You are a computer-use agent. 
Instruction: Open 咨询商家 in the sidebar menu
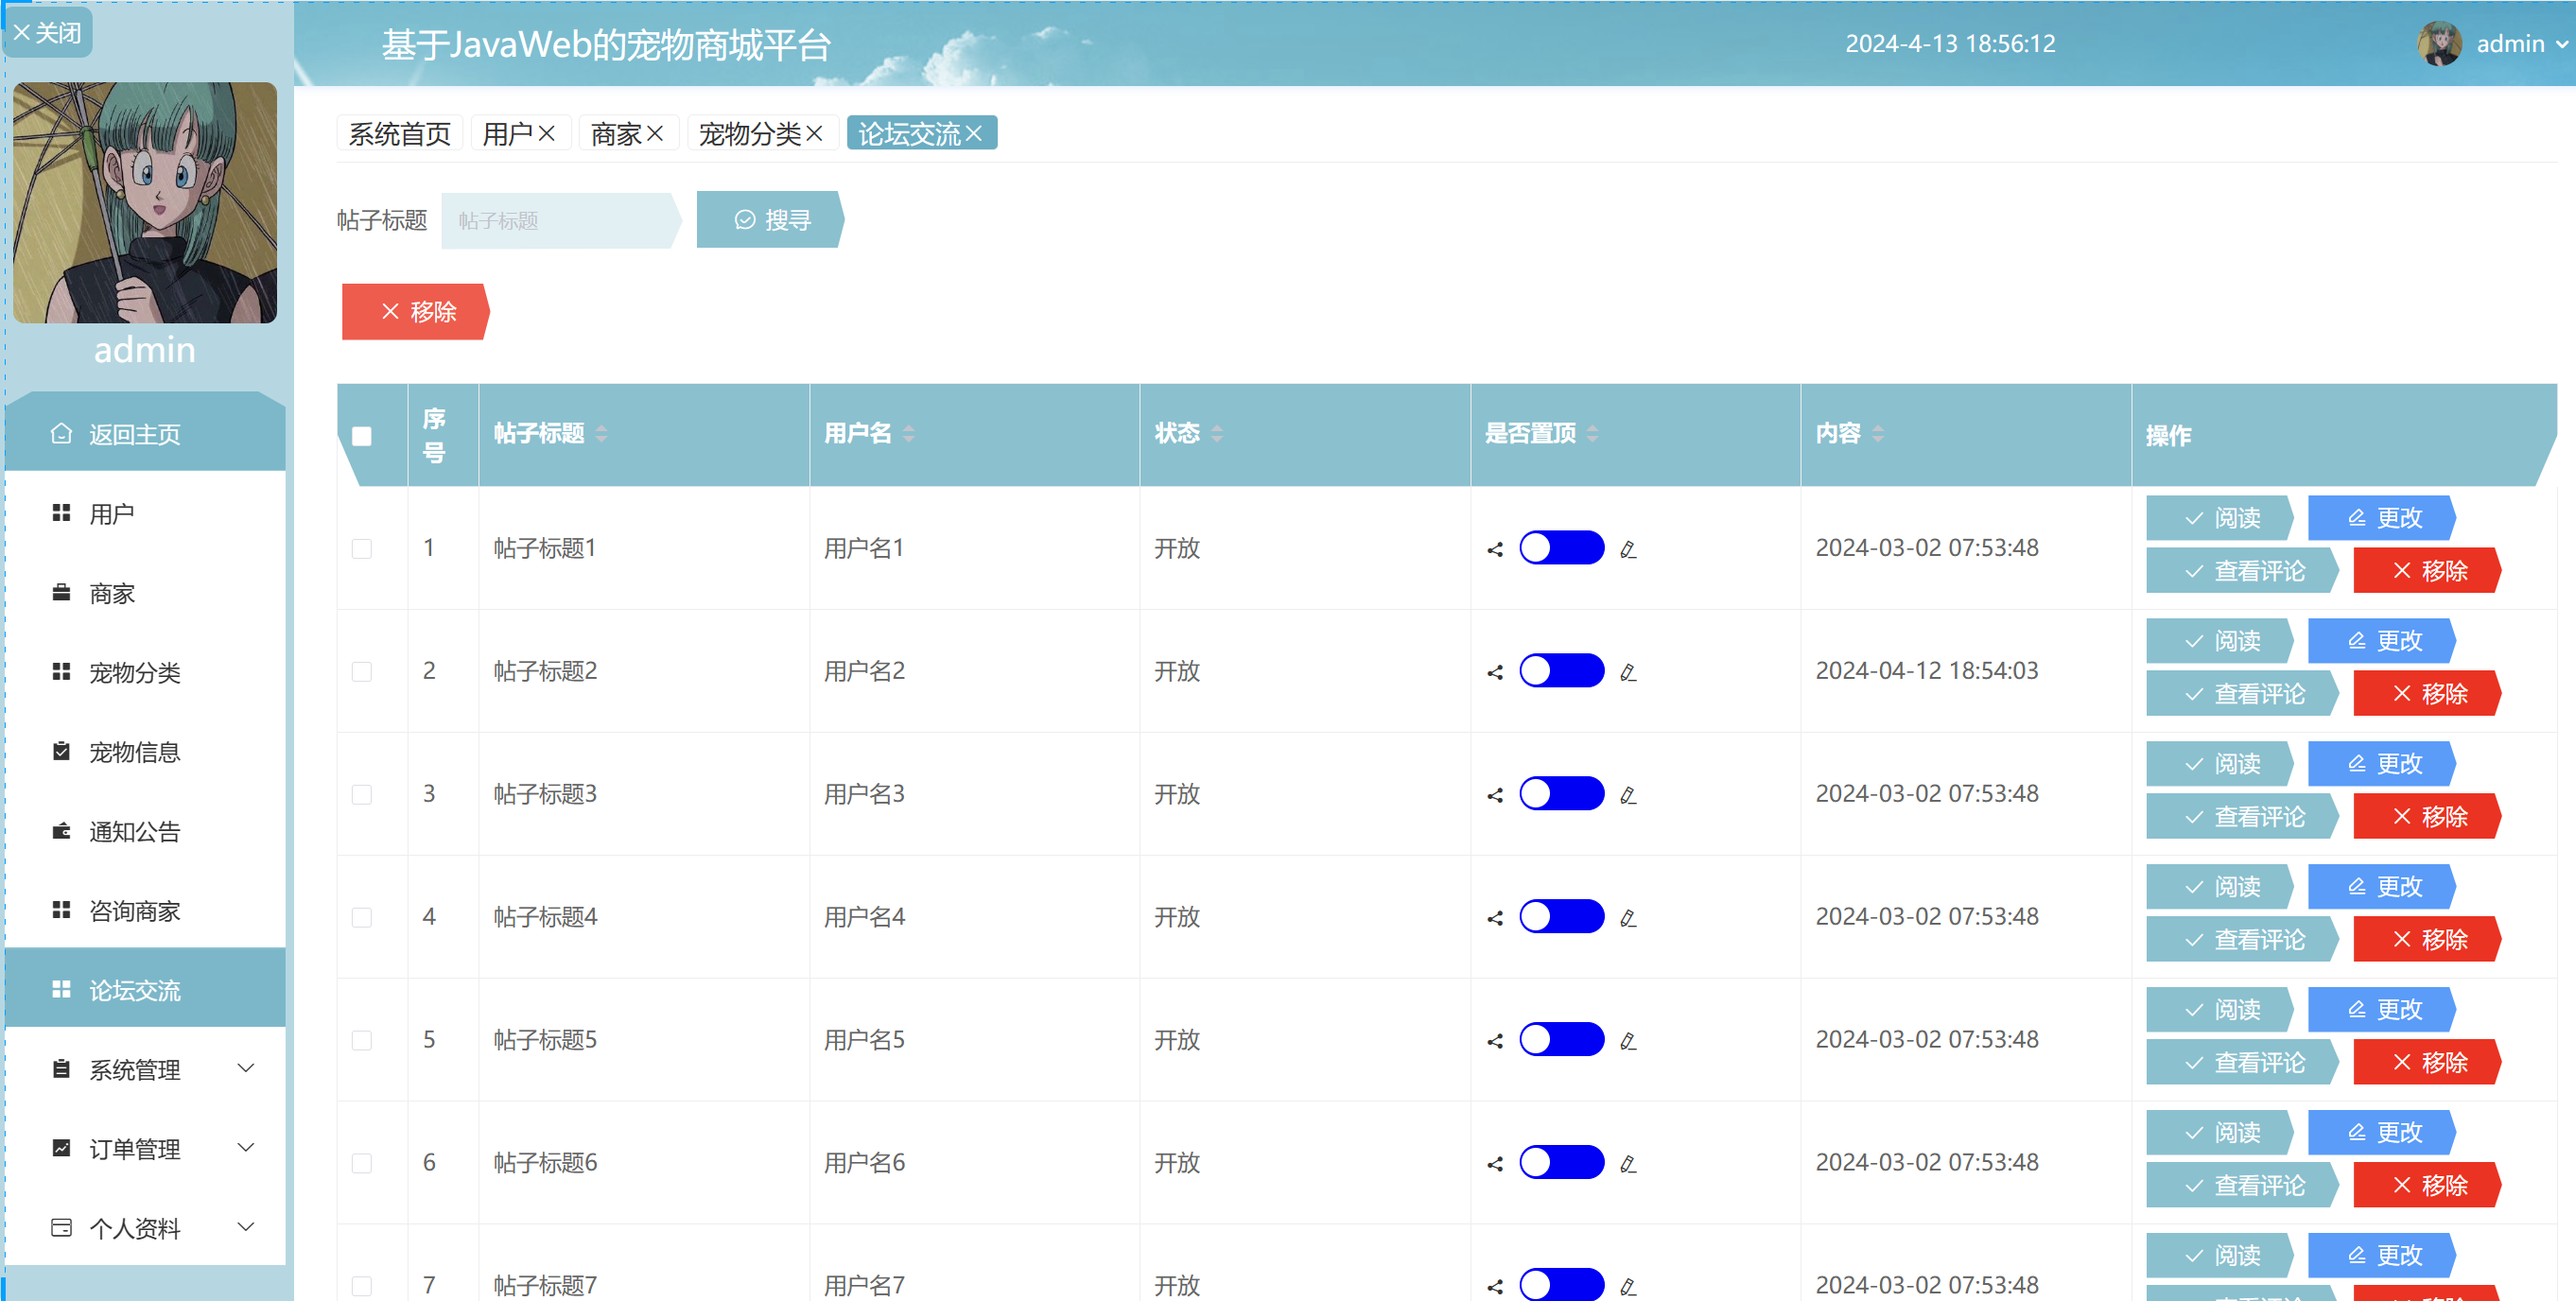[134, 911]
